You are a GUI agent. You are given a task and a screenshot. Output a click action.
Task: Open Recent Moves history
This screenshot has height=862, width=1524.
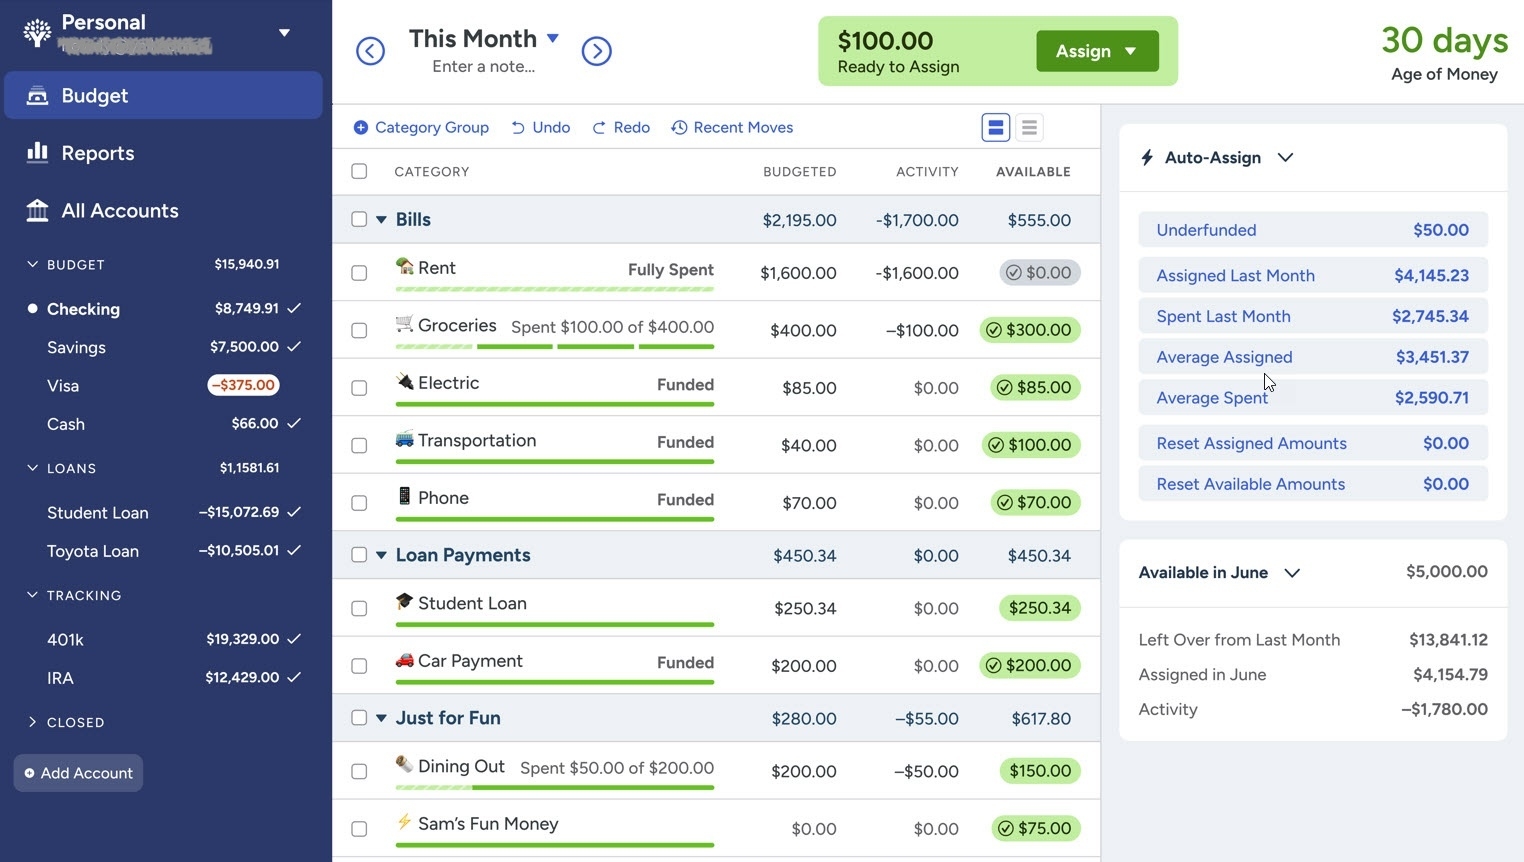(x=732, y=127)
